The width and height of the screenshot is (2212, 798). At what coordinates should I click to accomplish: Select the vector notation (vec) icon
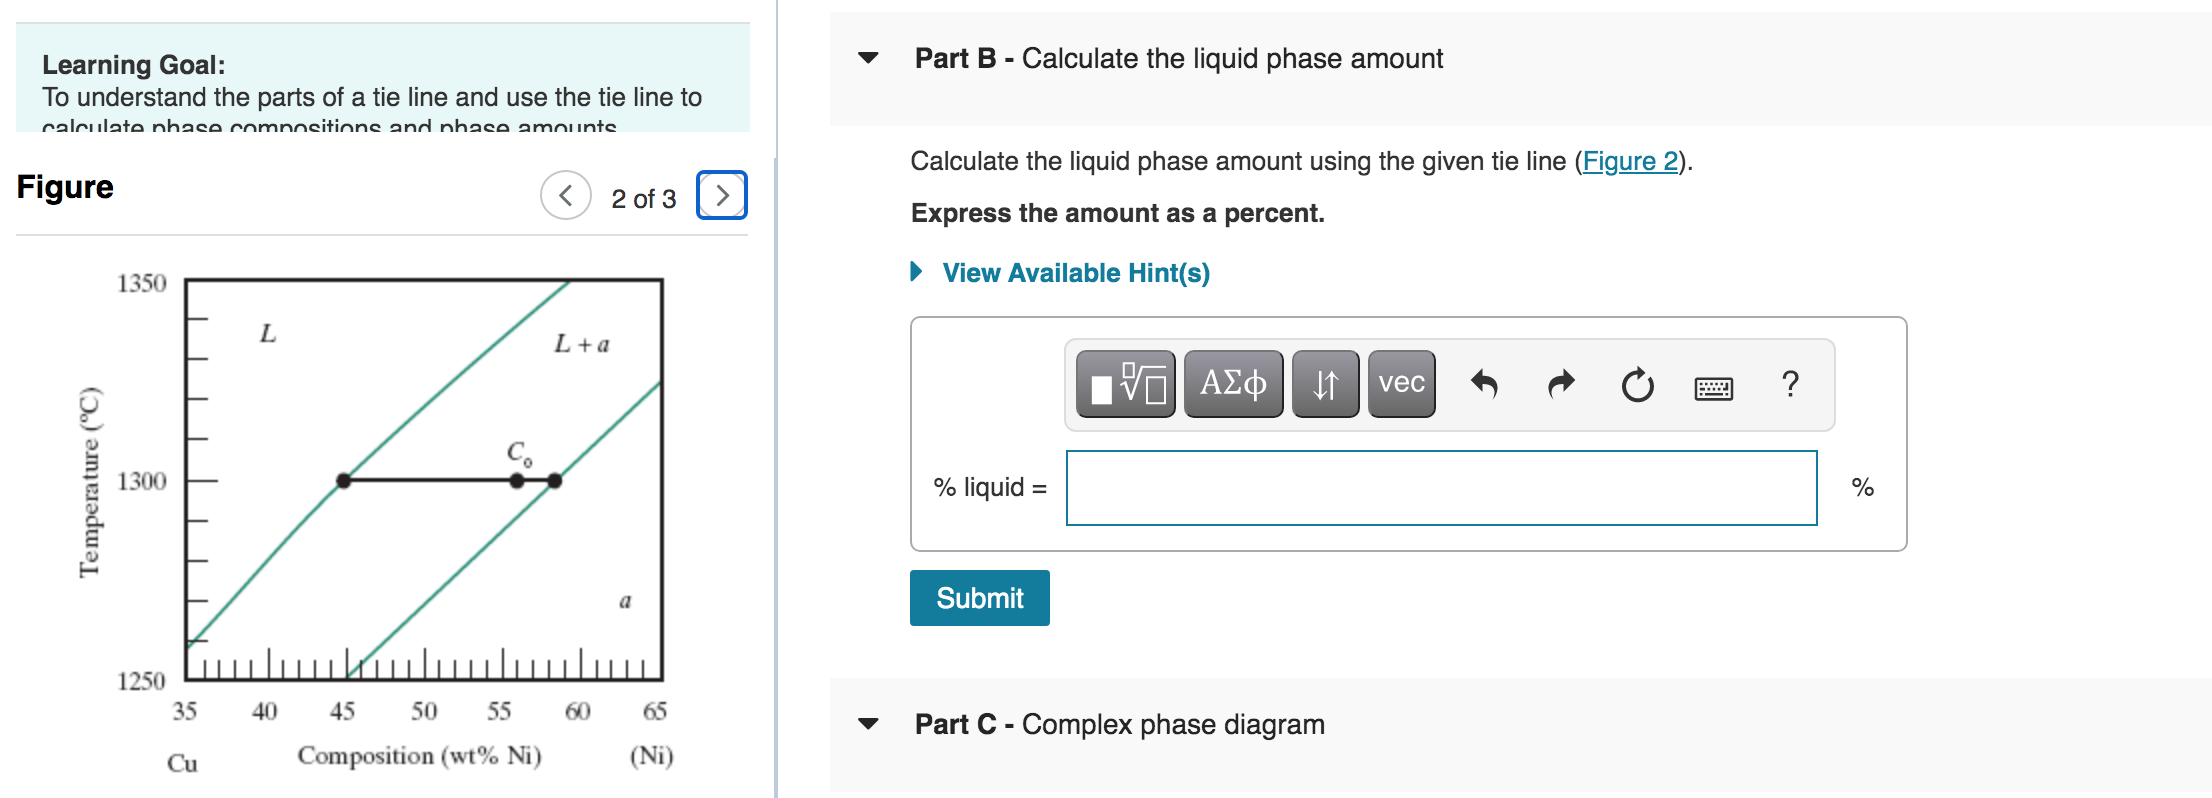[1400, 384]
